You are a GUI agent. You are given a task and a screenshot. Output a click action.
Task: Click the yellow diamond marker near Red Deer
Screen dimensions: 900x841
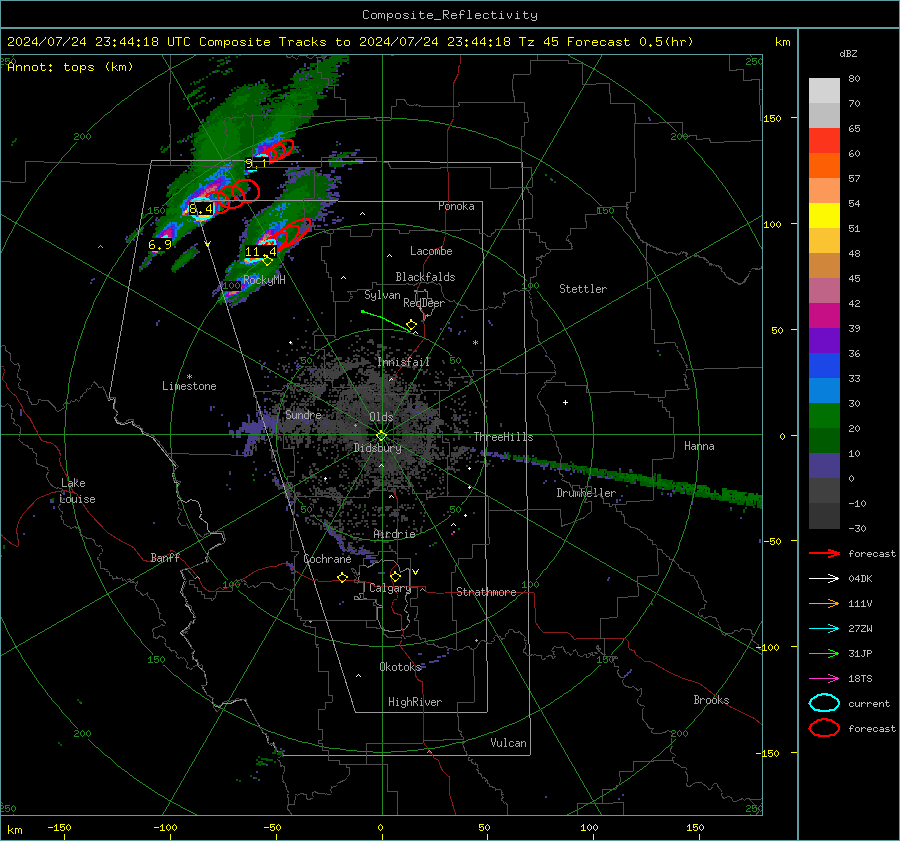tap(412, 325)
